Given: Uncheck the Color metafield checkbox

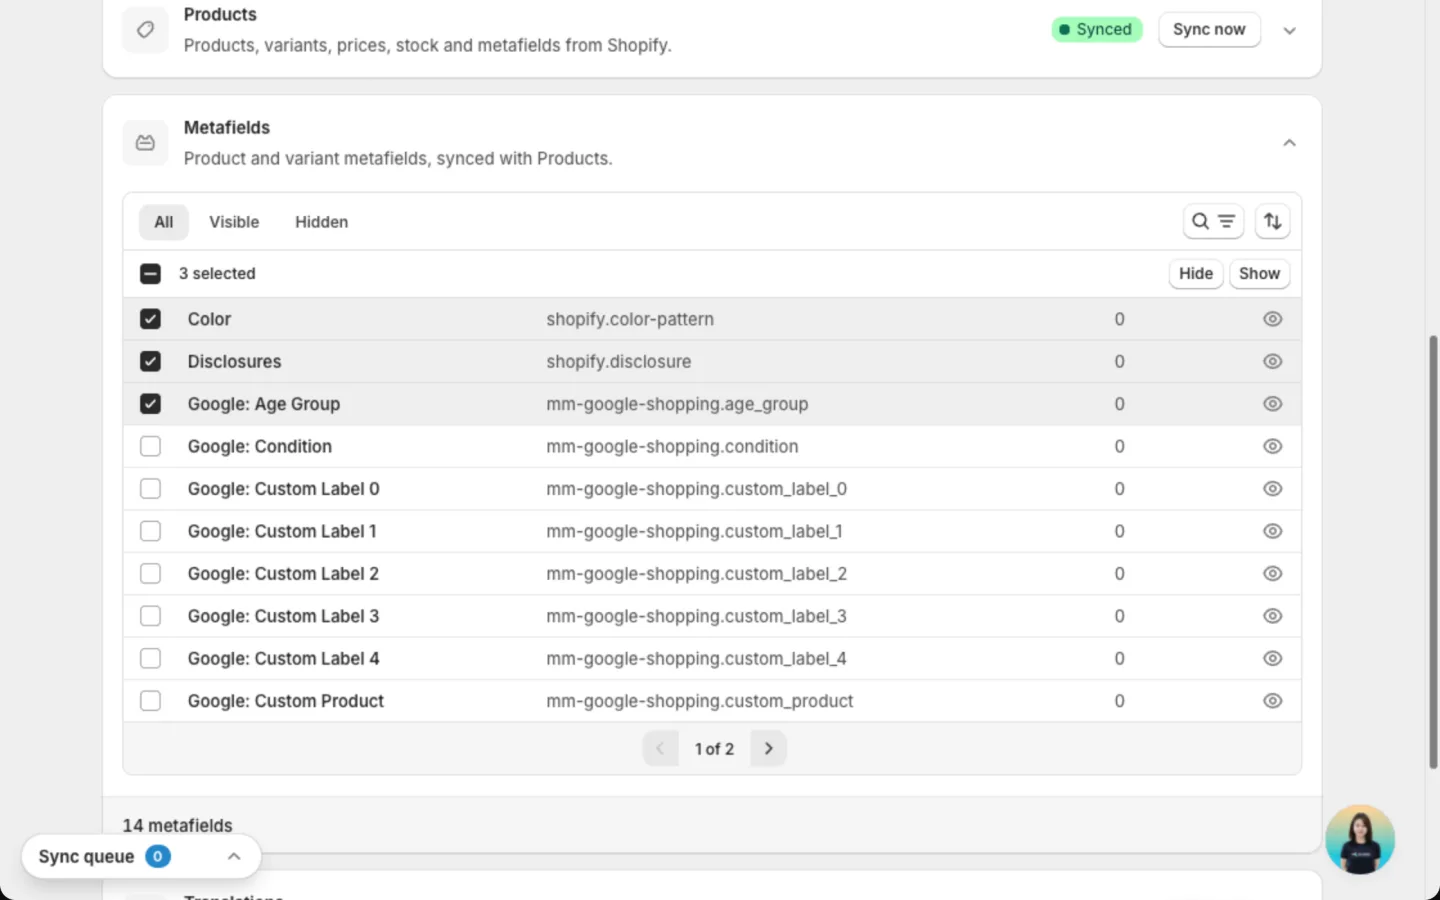Looking at the screenshot, I should (x=150, y=319).
